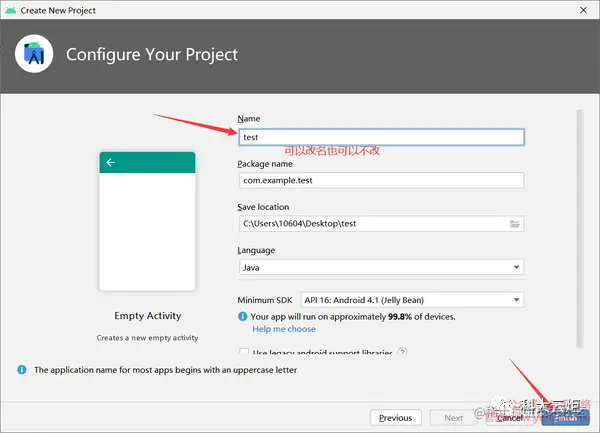Click the Name label above the field
Image resolution: width=600 pixels, height=433 pixels.
pyautogui.click(x=249, y=119)
